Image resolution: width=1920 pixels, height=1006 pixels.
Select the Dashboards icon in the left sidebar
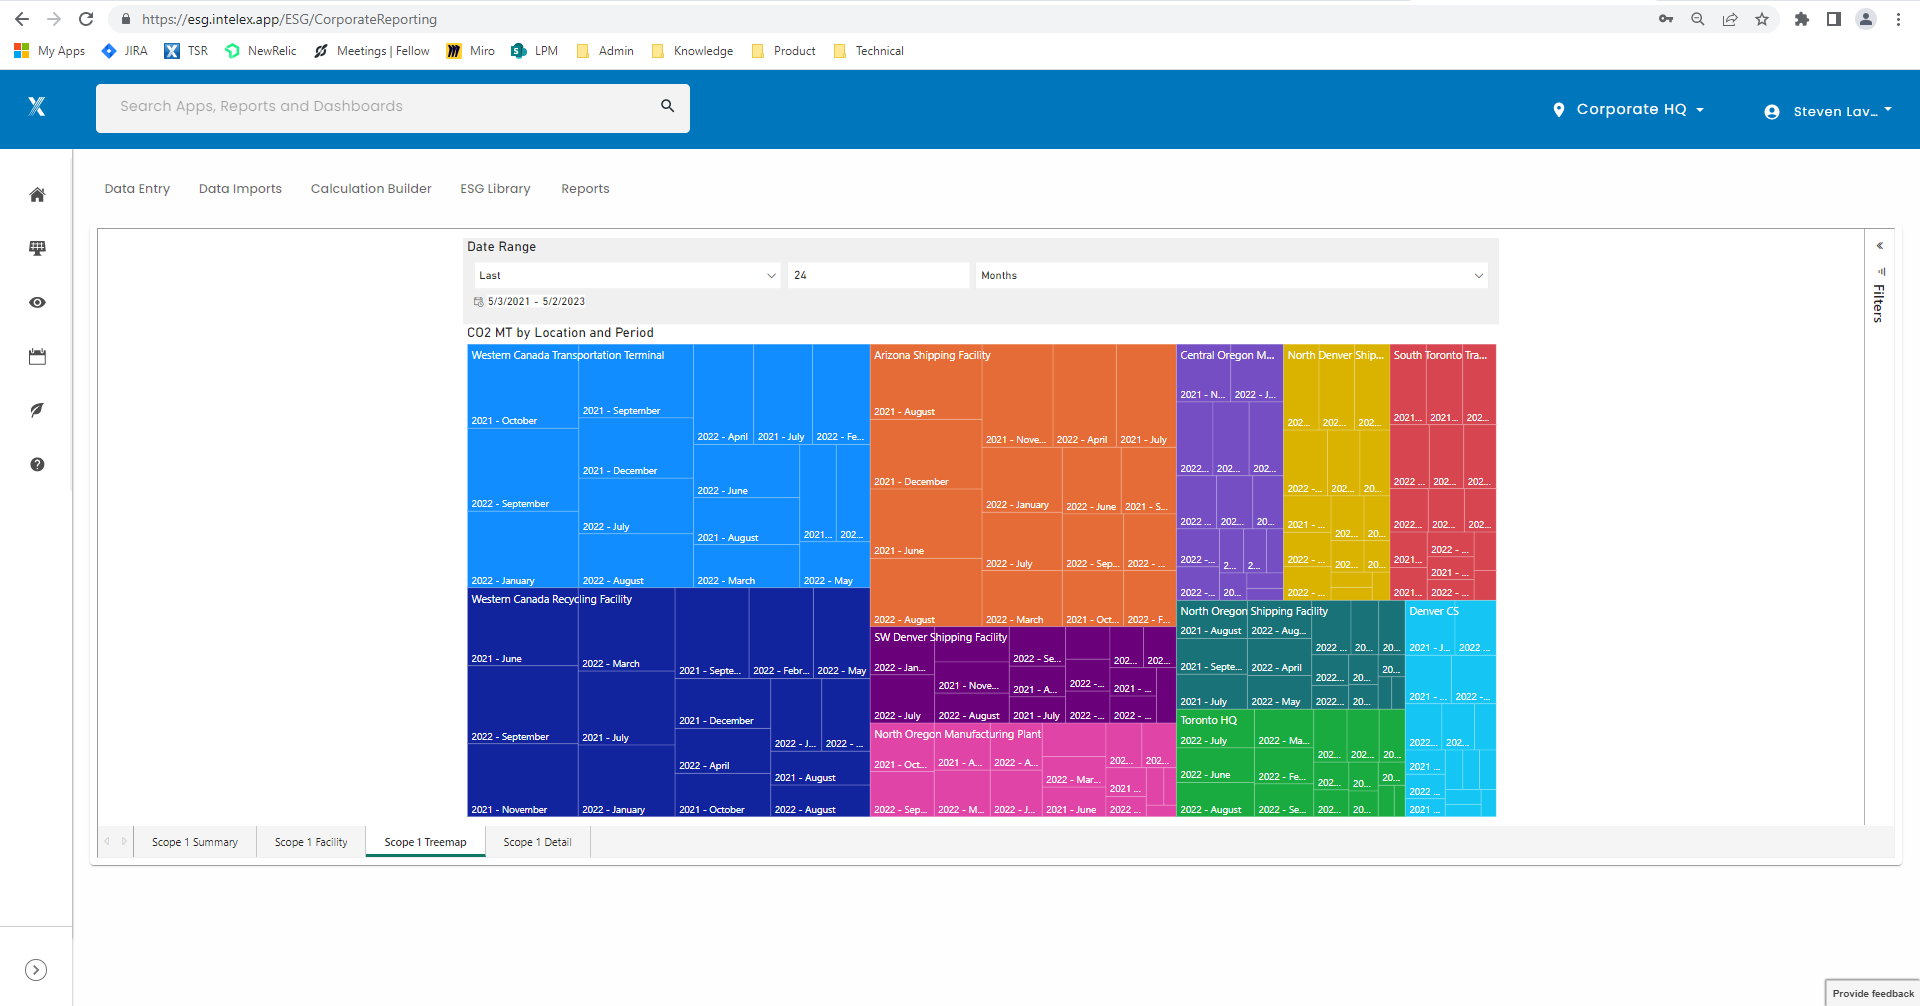[x=37, y=249]
